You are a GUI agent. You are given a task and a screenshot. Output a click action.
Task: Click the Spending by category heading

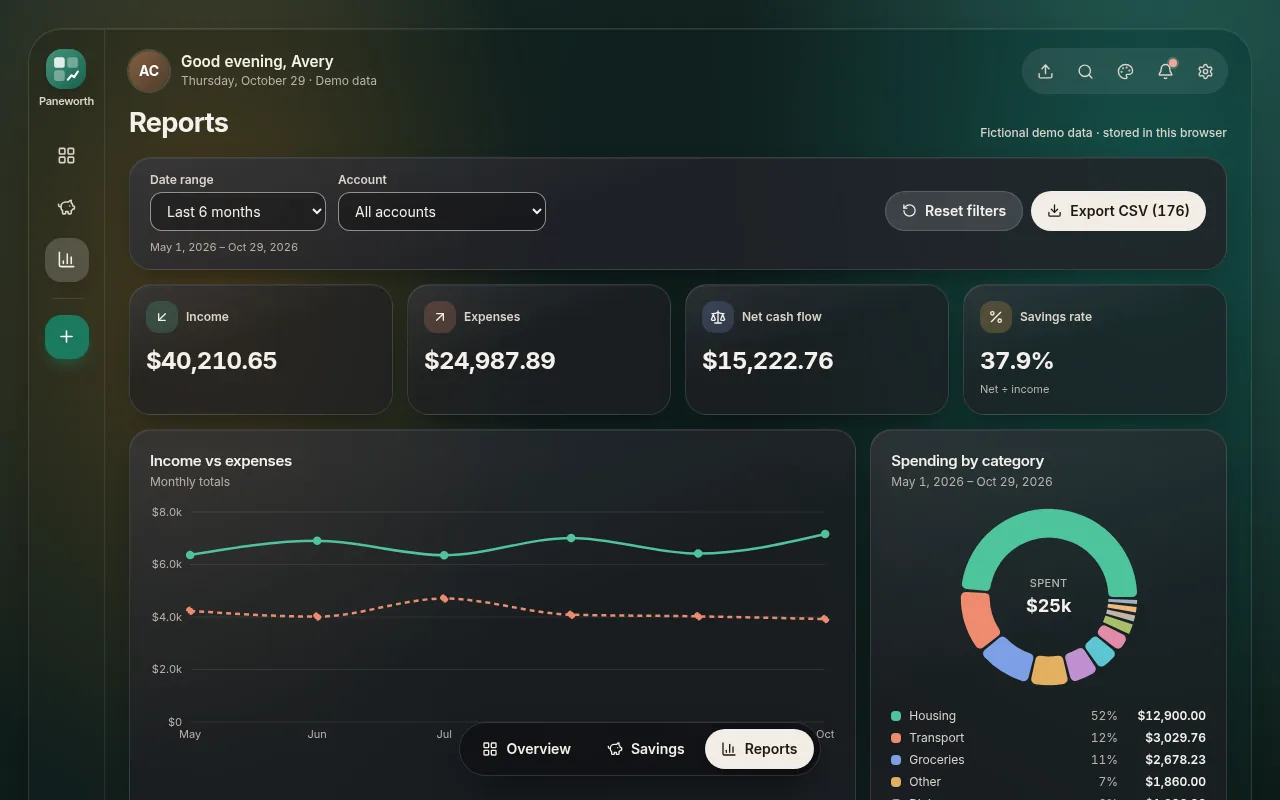(967, 461)
